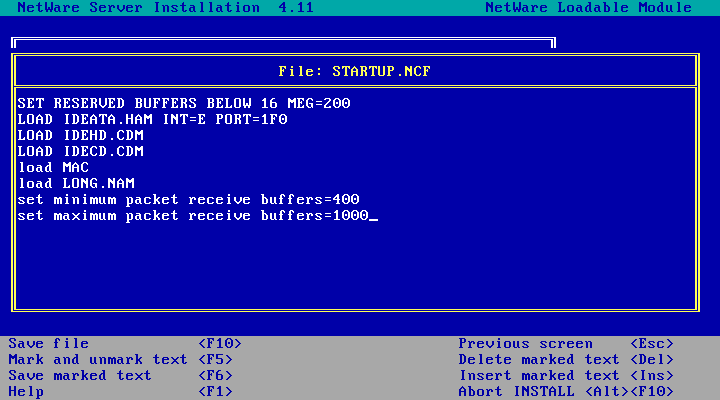Click 'Mark and unmark text' hint
The height and width of the screenshot is (400, 720).
tap(98, 360)
